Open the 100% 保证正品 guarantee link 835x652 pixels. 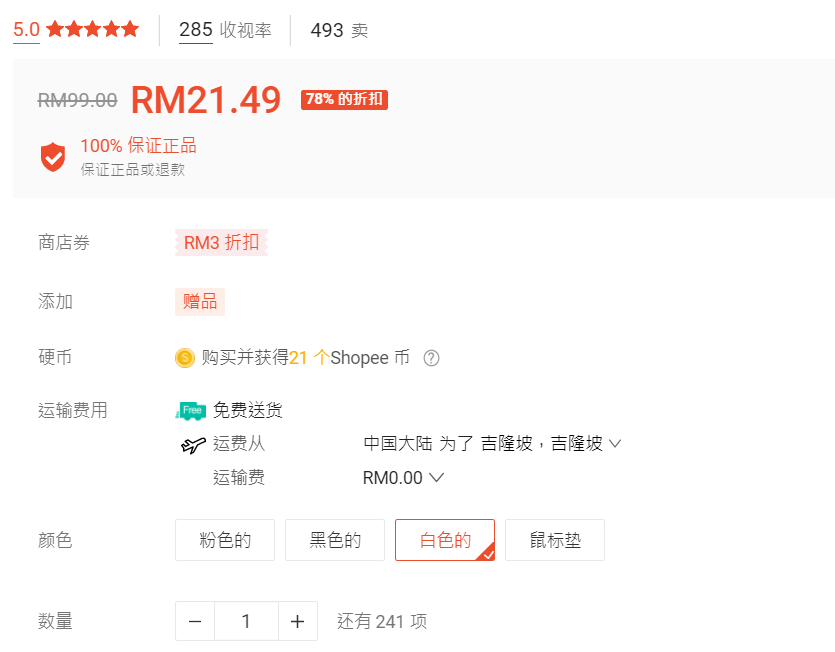tap(138, 145)
